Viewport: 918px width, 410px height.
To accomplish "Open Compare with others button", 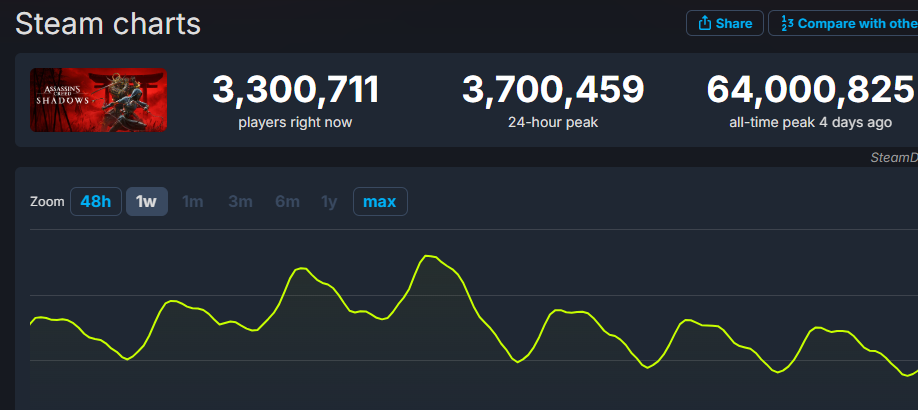I will coord(844,23).
